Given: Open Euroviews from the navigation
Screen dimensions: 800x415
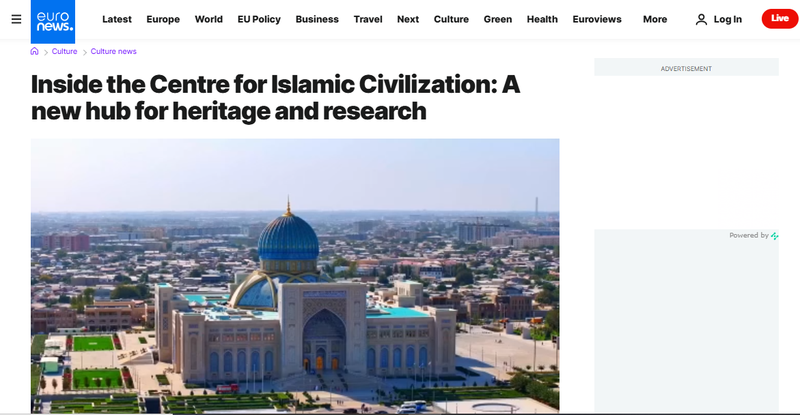Looking at the screenshot, I should click(597, 19).
